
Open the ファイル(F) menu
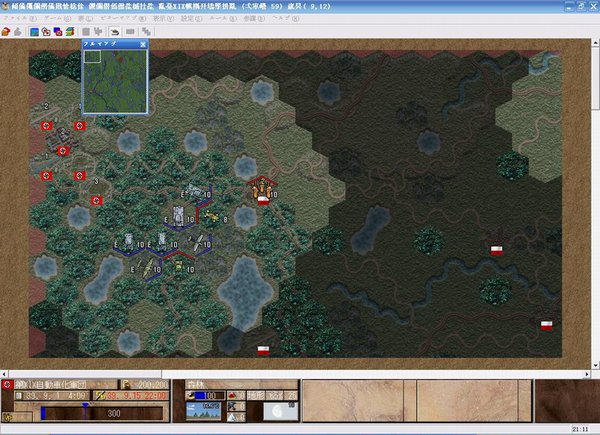click(x=20, y=18)
